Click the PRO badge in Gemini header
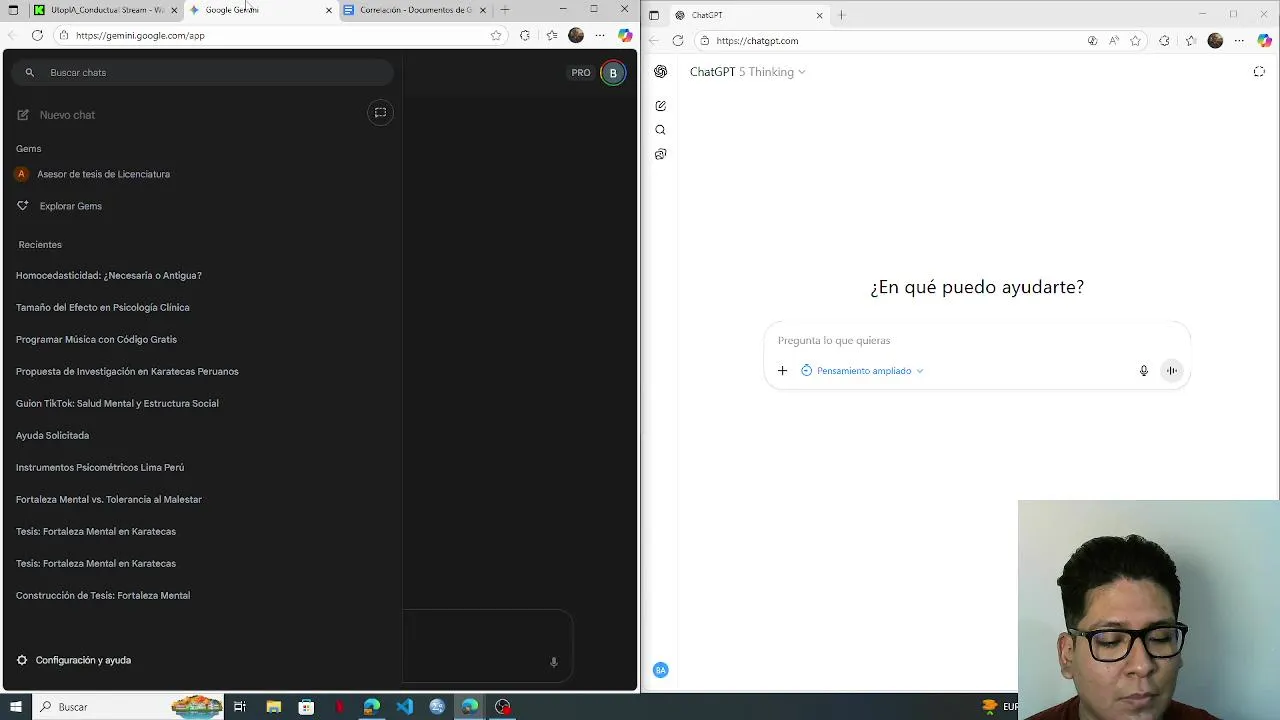Image resolution: width=1280 pixels, height=720 pixels. tap(581, 73)
